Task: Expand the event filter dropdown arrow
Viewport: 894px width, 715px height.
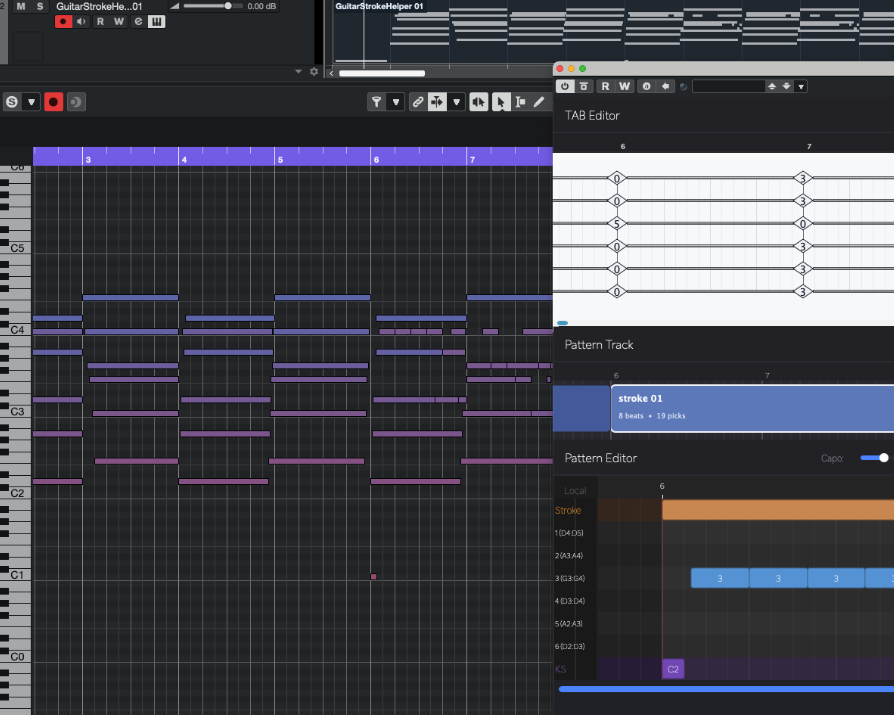Action: (396, 102)
